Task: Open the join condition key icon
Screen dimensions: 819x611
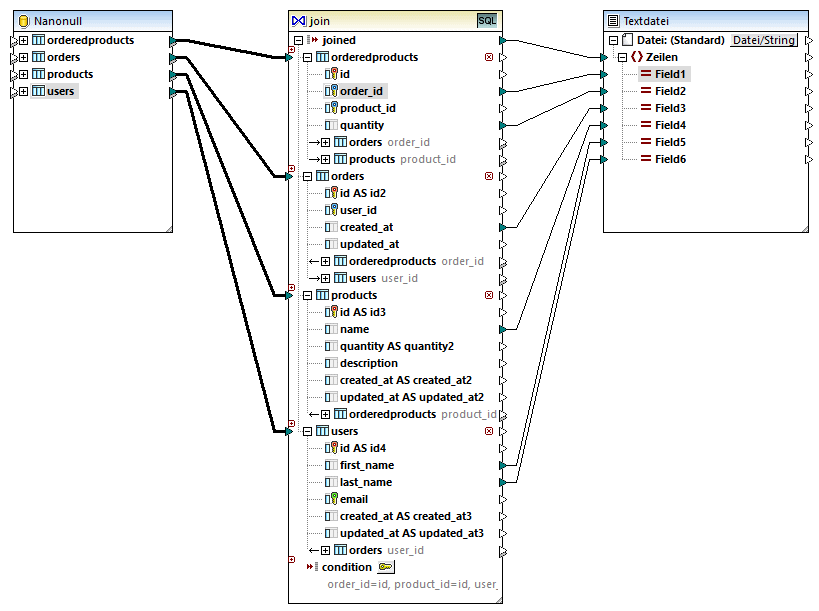Action: click(385, 567)
